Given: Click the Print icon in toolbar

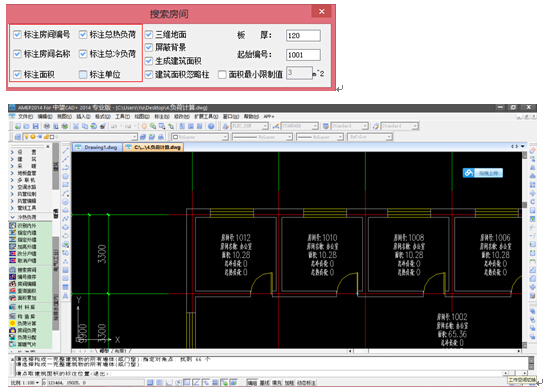Looking at the screenshot, I should click(x=47, y=126).
